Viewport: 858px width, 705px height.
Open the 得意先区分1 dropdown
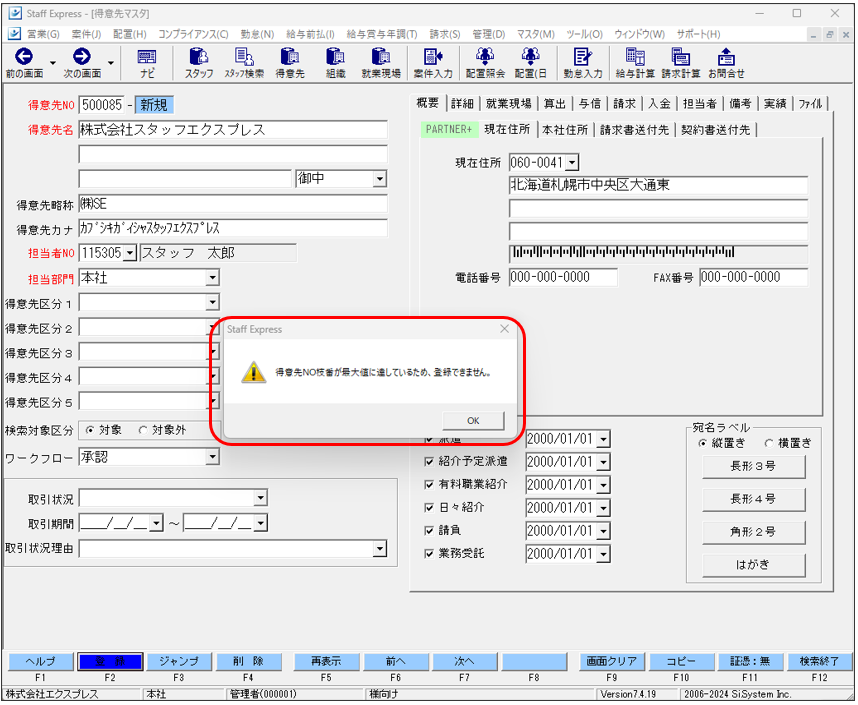tap(212, 302)
